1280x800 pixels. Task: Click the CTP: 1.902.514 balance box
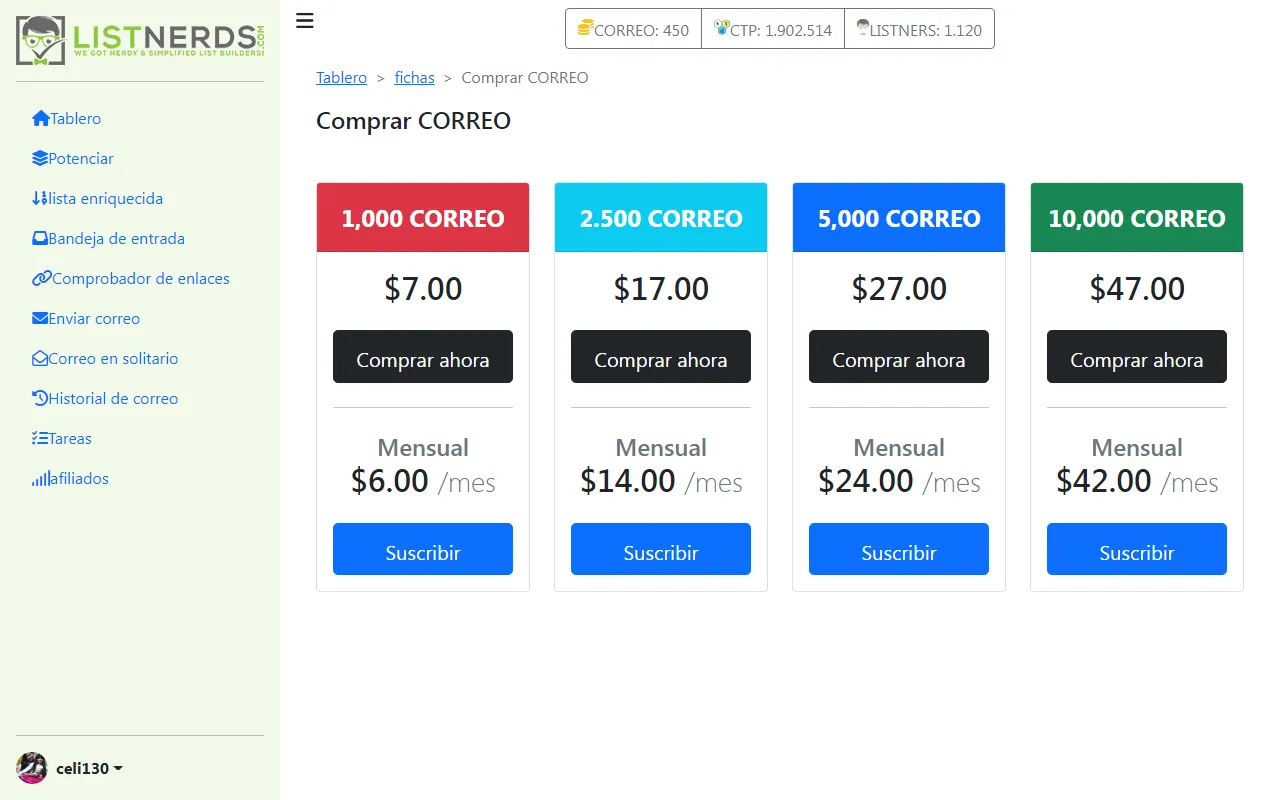pos(773,29)
